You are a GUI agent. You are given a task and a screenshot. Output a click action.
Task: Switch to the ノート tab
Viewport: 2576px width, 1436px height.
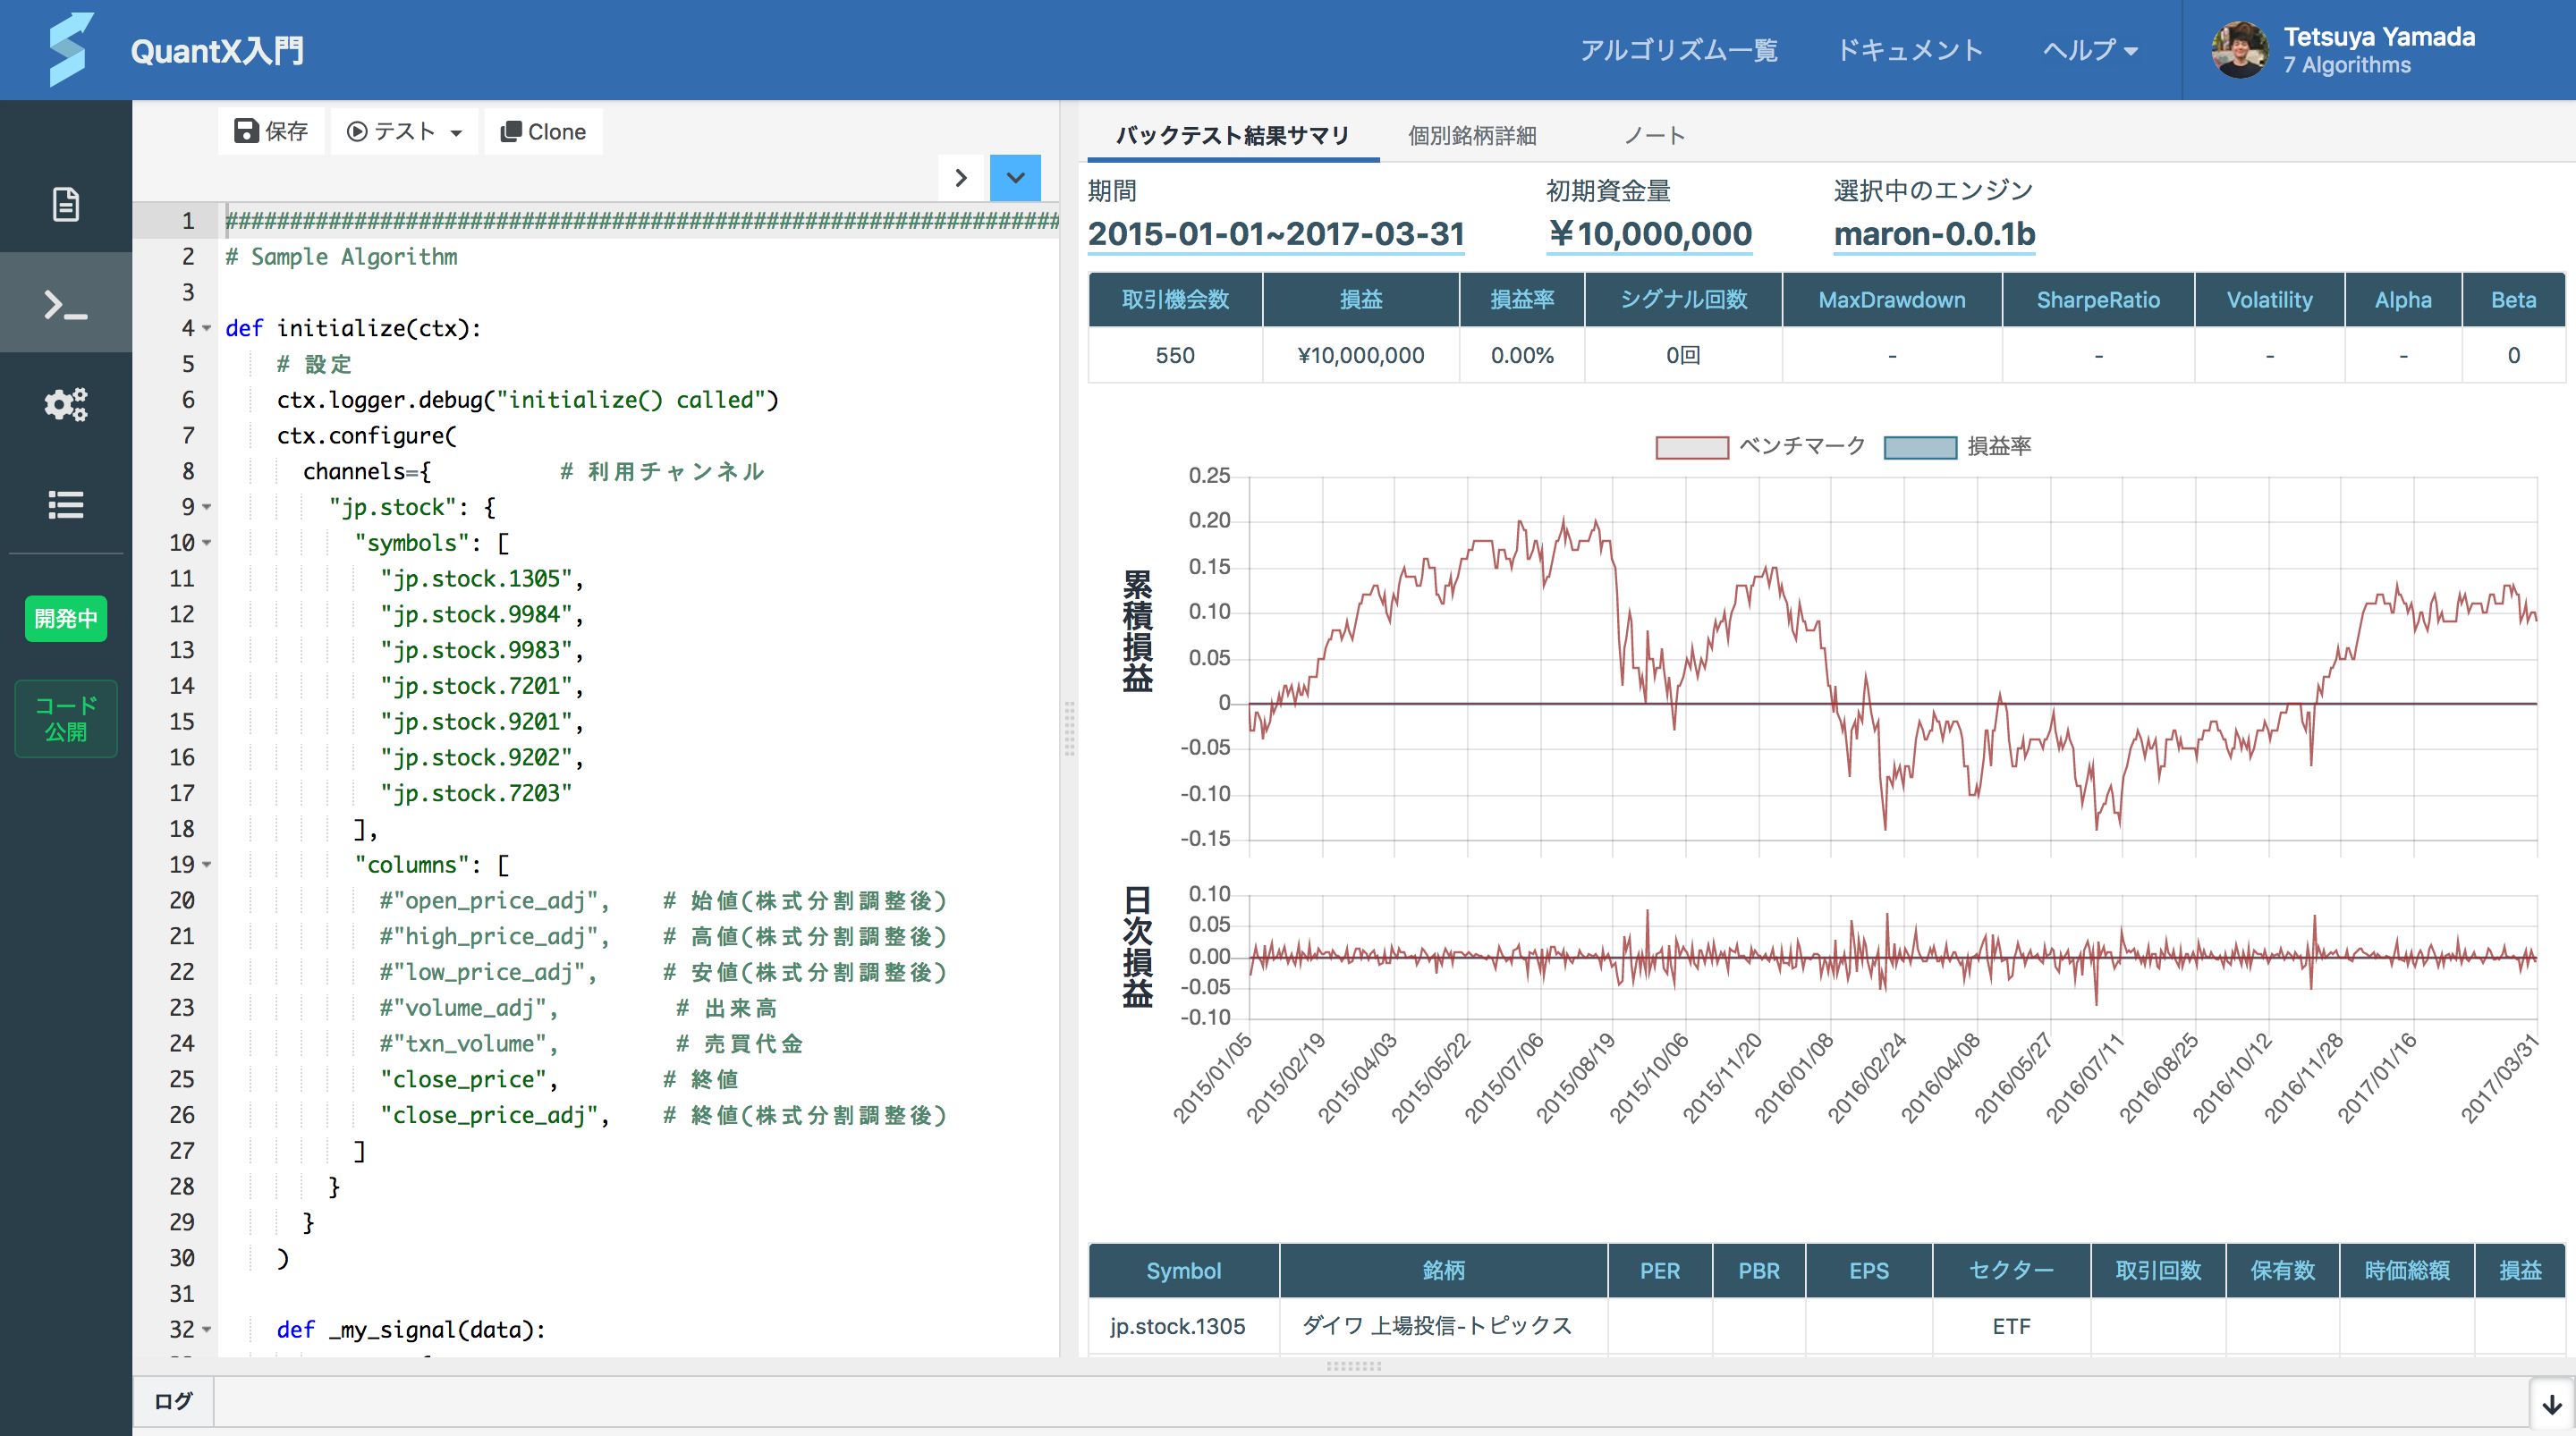coord(1655,135)
